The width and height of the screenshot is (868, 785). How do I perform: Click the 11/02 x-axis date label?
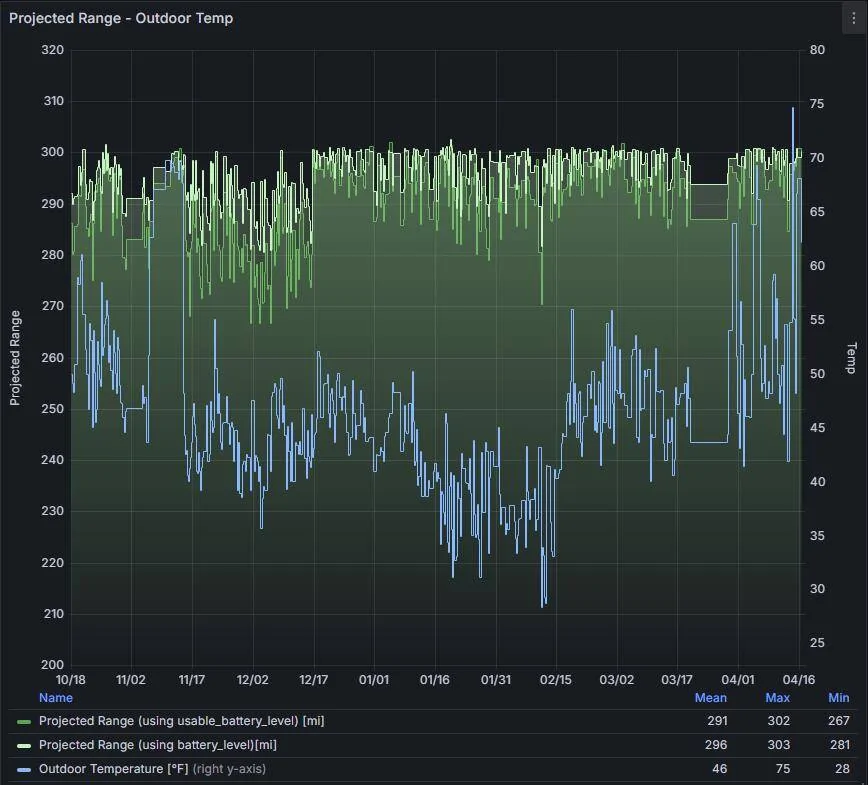pos(131,679)
